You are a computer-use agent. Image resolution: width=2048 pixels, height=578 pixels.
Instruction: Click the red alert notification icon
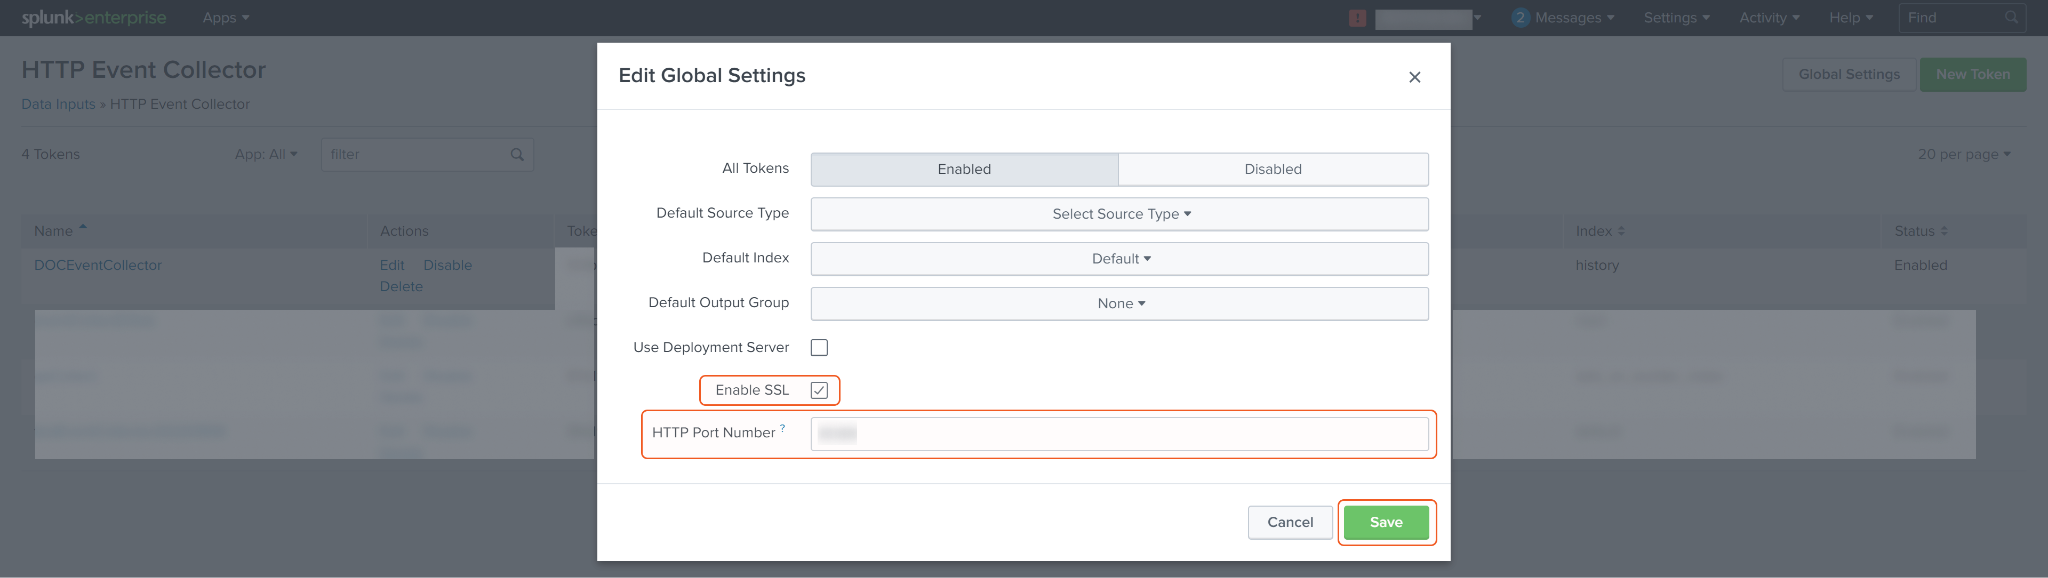point(1357,18)
